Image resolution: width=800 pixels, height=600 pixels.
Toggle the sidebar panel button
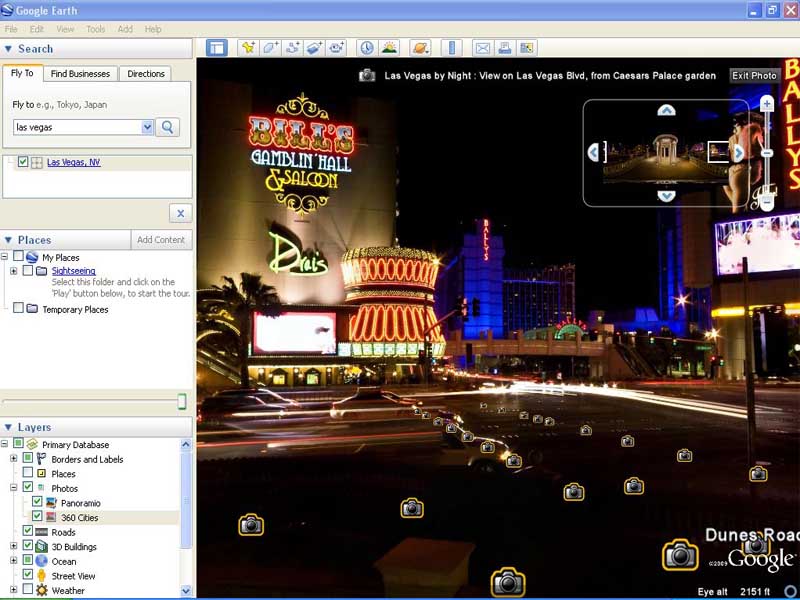coord(217,48)
